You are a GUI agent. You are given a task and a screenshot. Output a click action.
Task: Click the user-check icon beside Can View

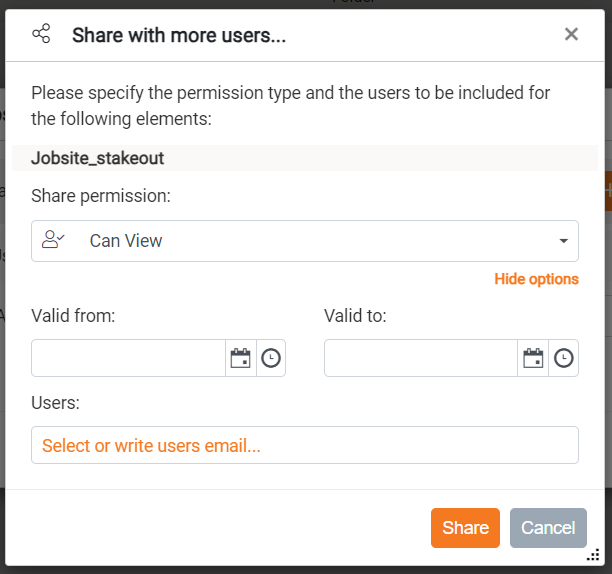coord(53,240)
